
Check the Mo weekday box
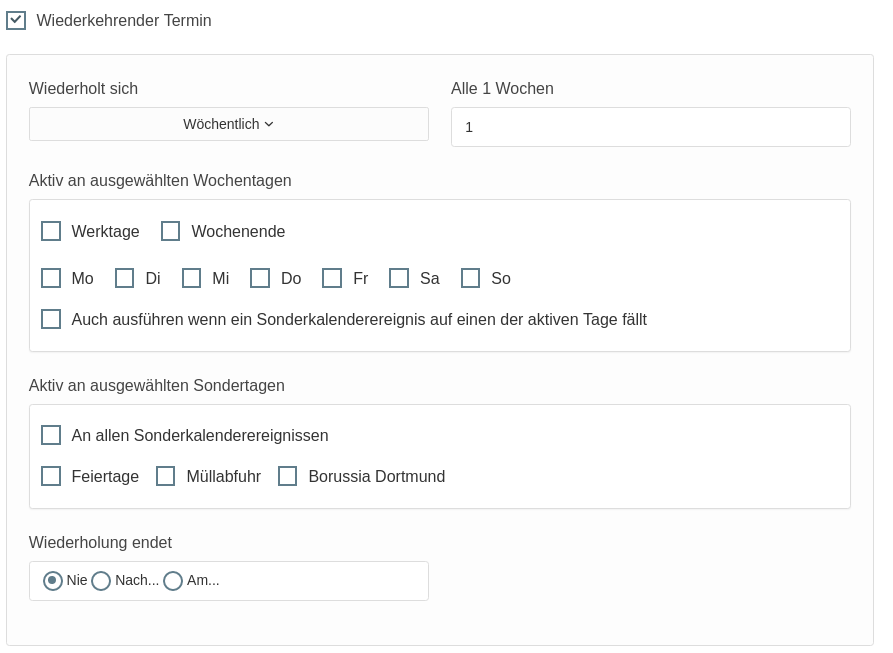click(x=51, y=278)
